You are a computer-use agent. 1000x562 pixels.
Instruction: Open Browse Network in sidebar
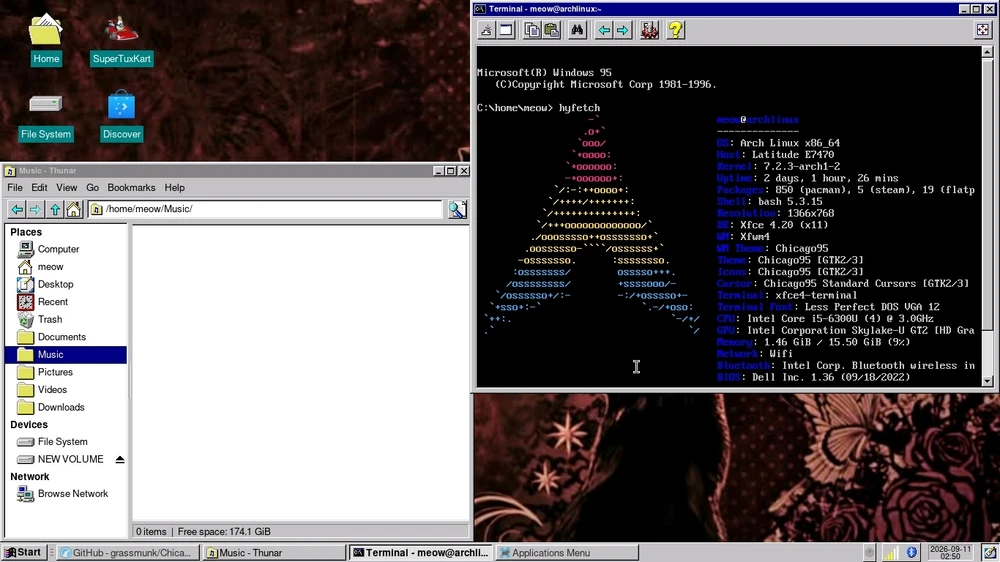click(x=66, y=494)
